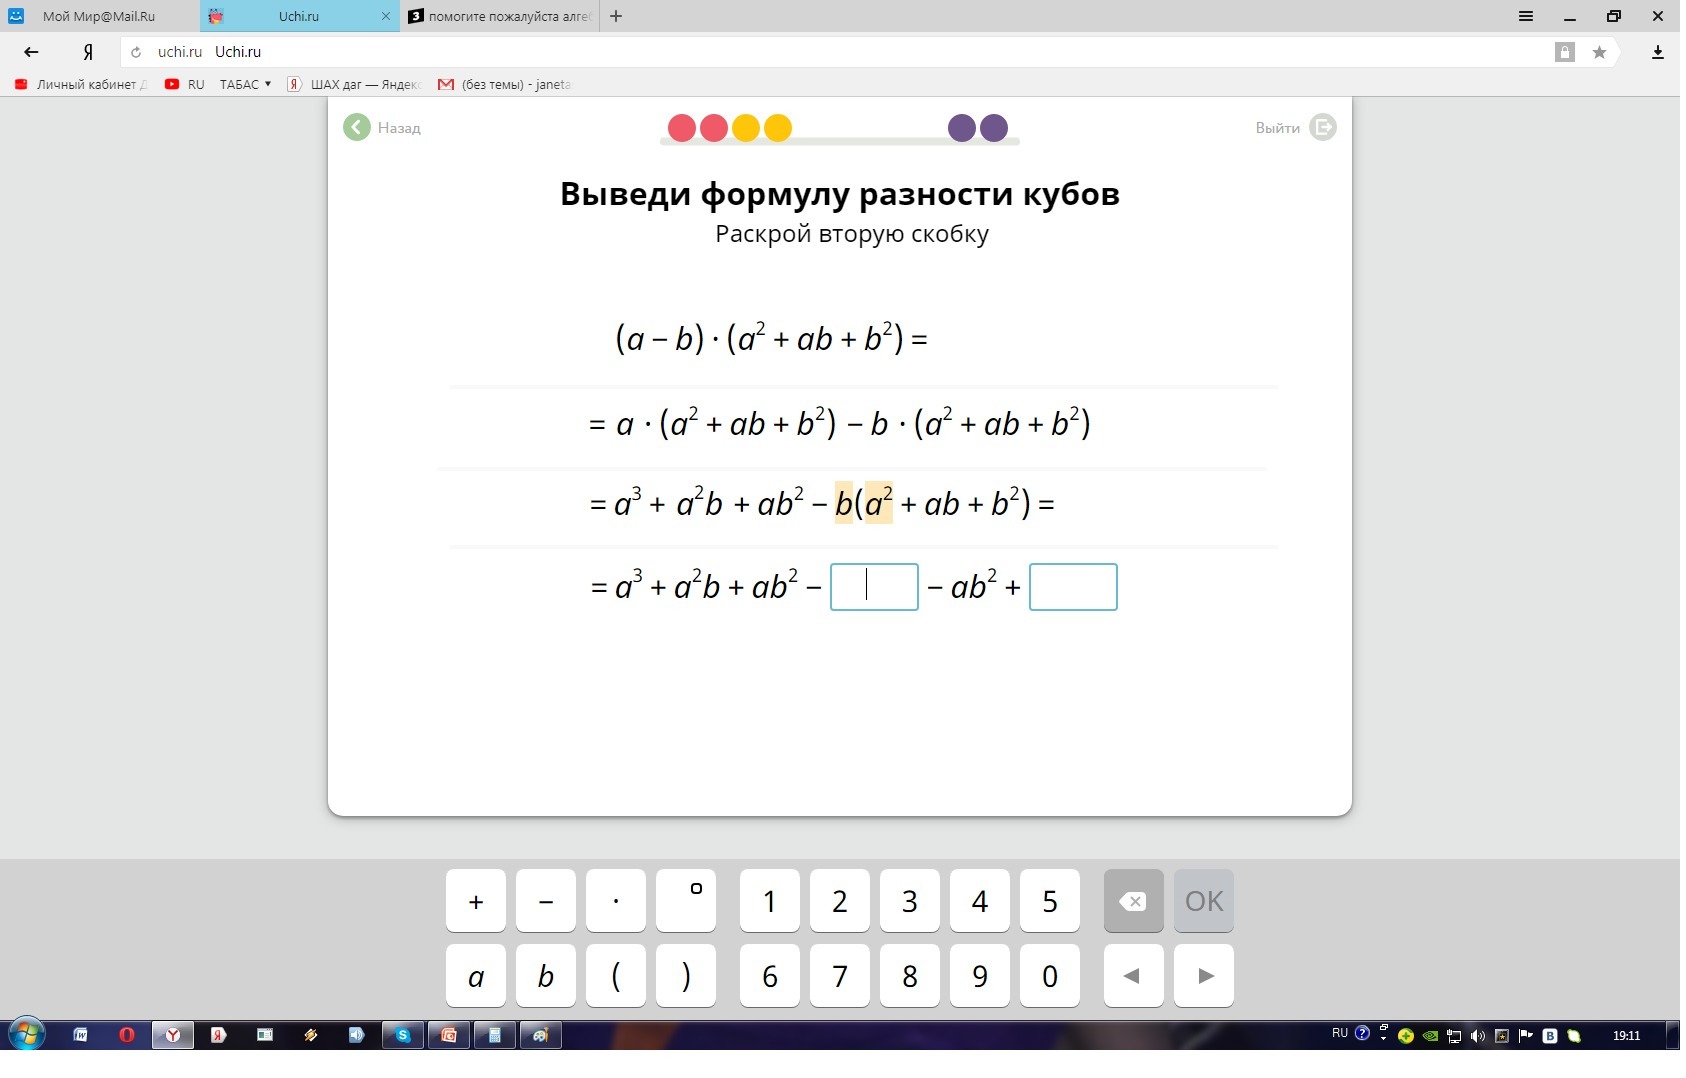This screenshot has height=1078, width=1686.
Task: Tap the multiplication dot key
Action: [x=616, y=901]
